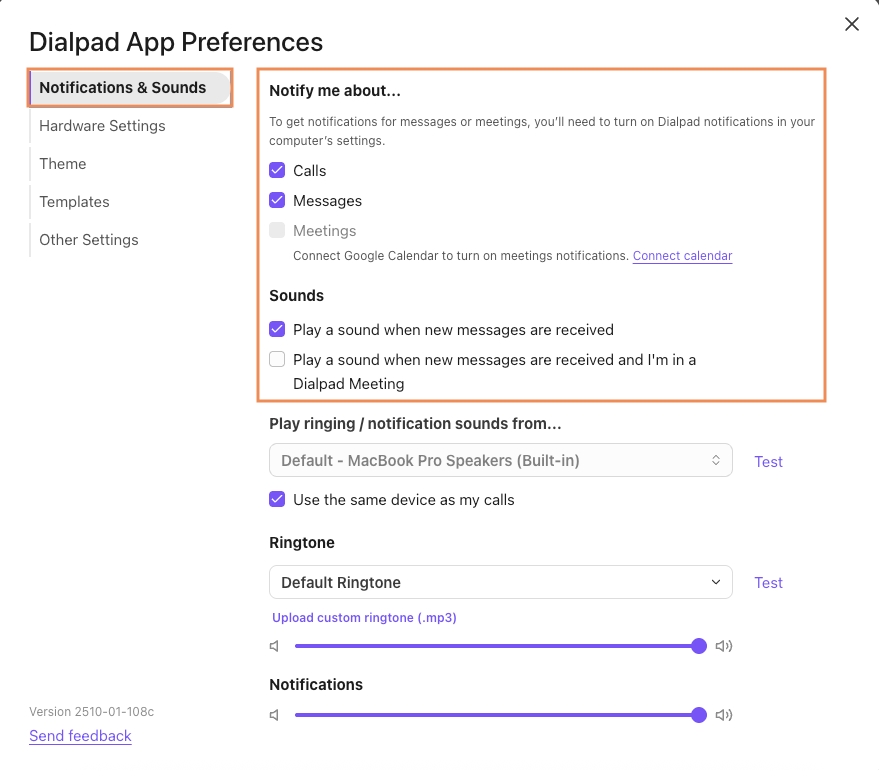Click the Ringtone volume slider handle
The image size is (879, 770).
click(x=699, y=646)
